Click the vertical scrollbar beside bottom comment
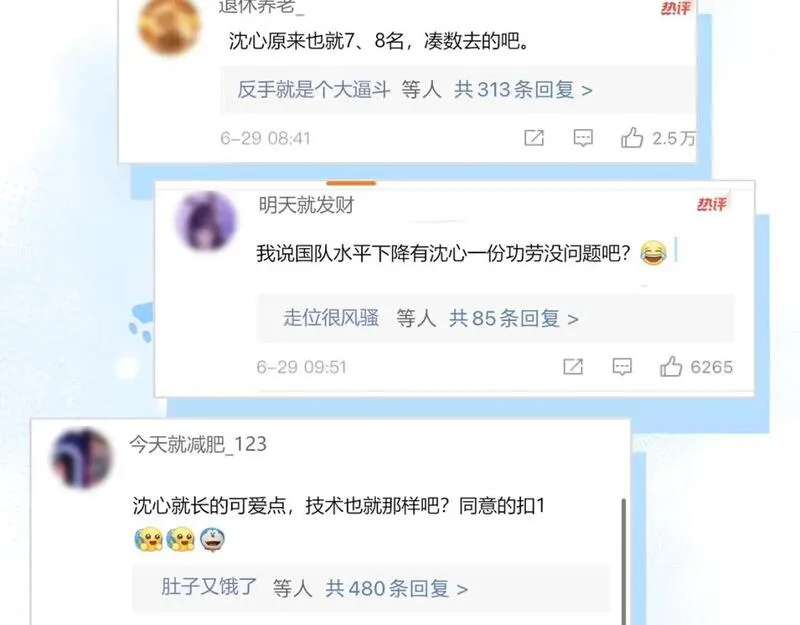The width and height of the screenshot is (800, 625). coord(623,561)
